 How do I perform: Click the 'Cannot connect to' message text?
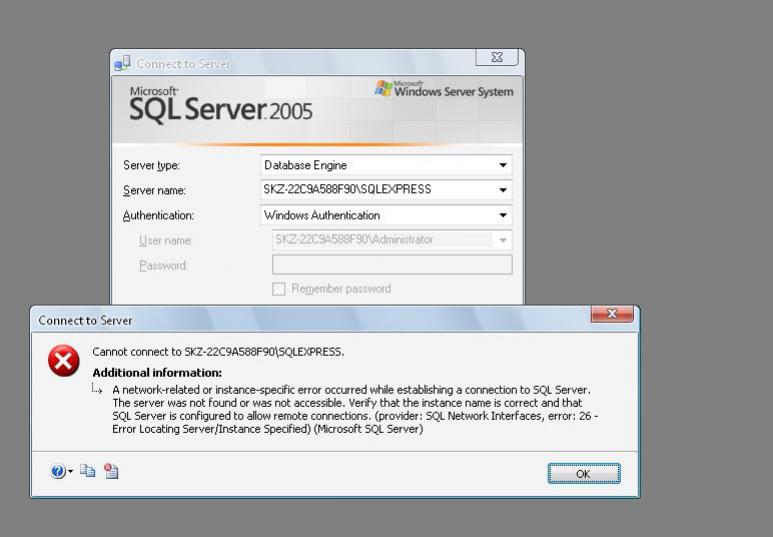point(218,352)
